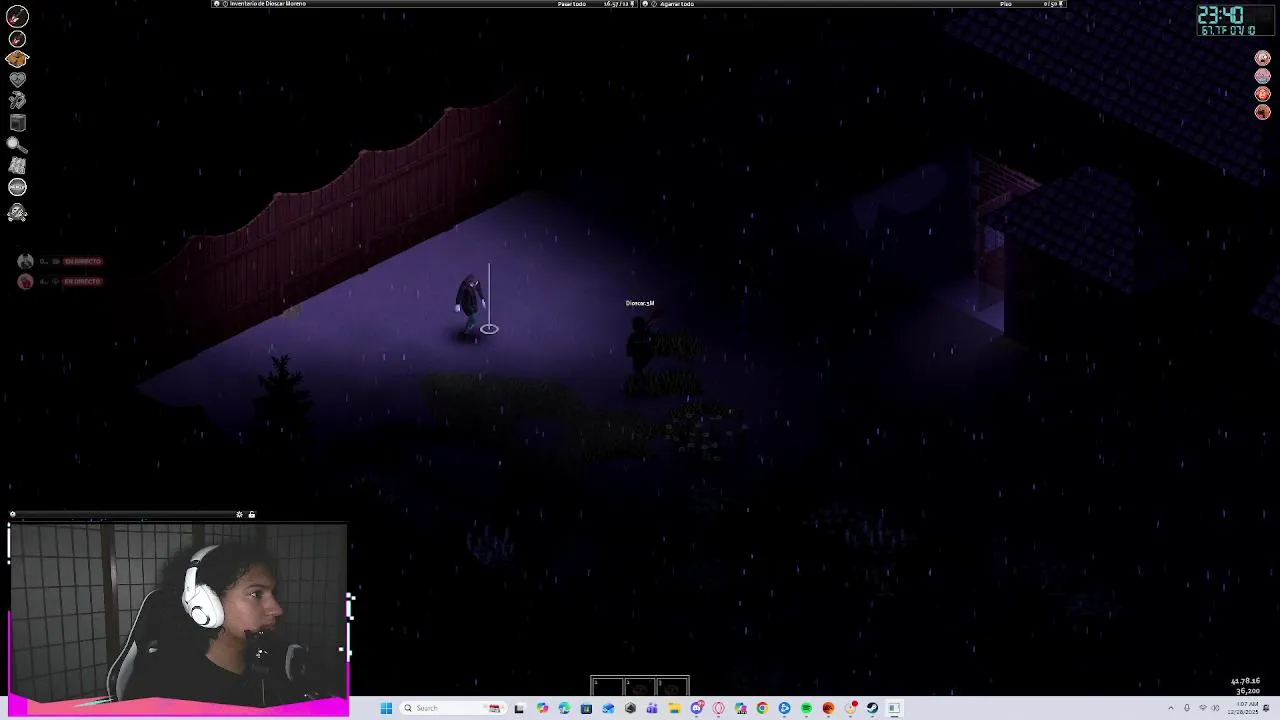
Task: Click 'Agarrar todo' in the loot bar
Action: (677, 4)
